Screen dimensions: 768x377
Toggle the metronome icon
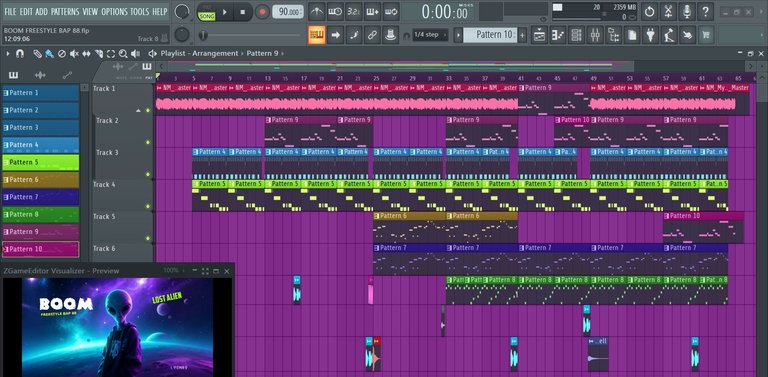click(316, 11)
